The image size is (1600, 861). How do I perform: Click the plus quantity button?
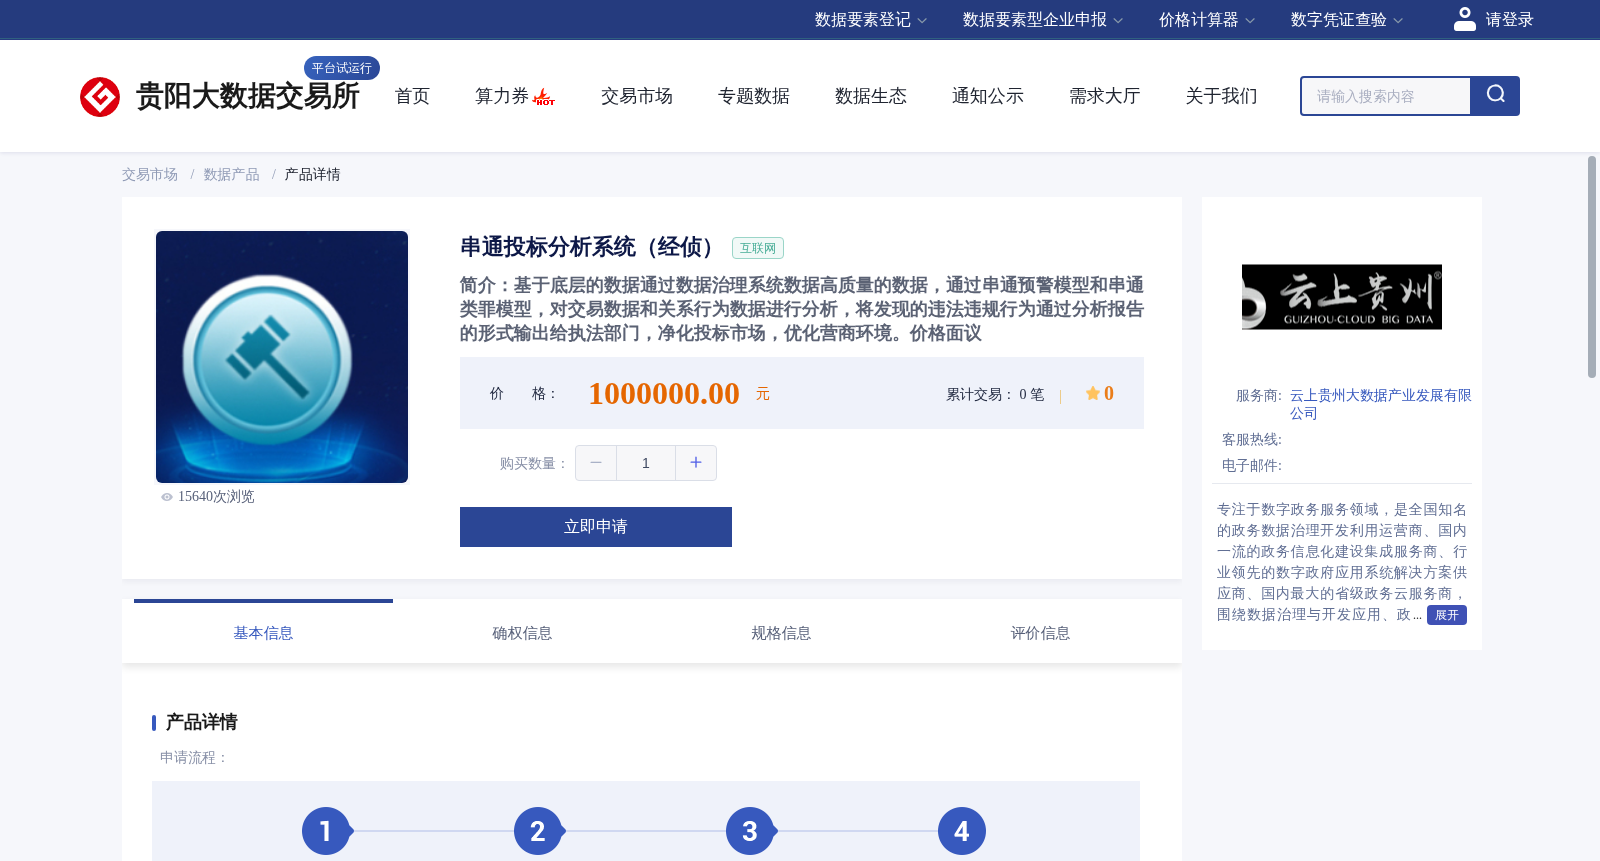point(696,463)
